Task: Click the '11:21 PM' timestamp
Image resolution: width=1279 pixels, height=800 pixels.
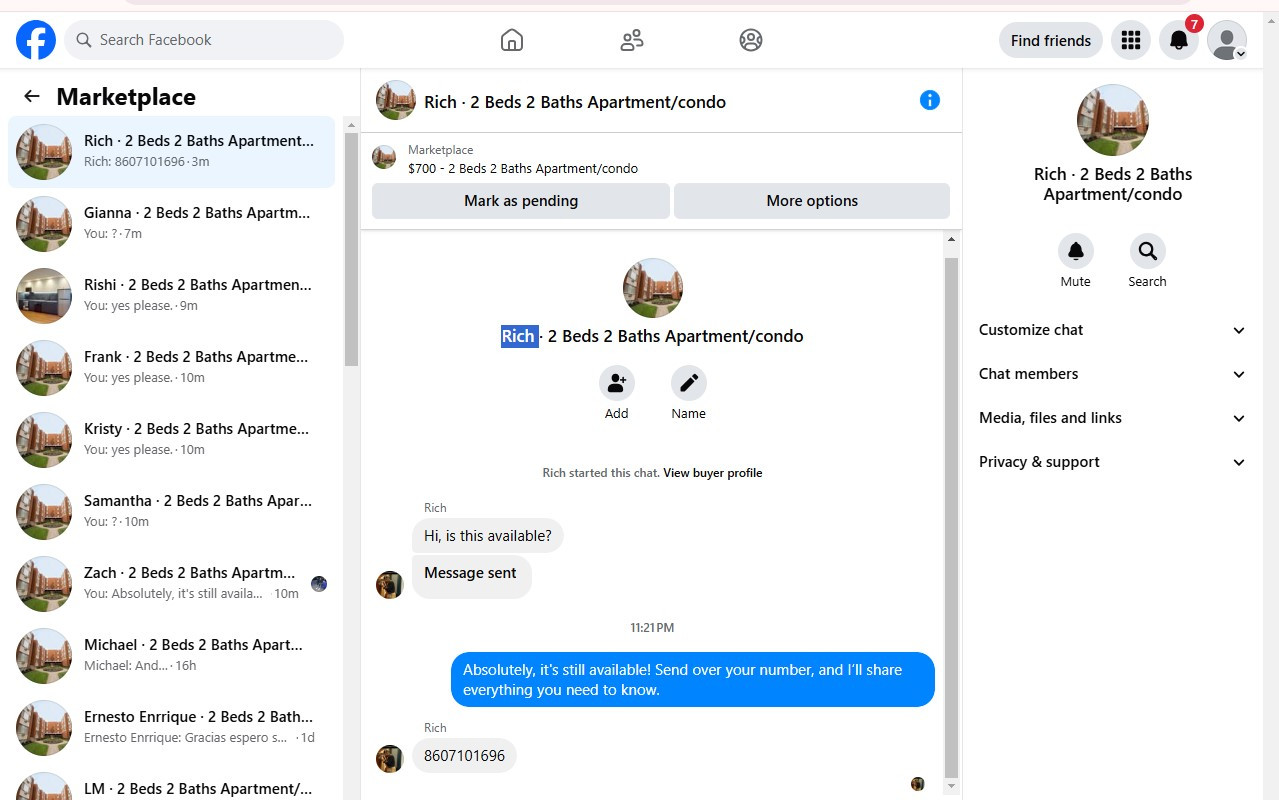Action: click(652, 628)
